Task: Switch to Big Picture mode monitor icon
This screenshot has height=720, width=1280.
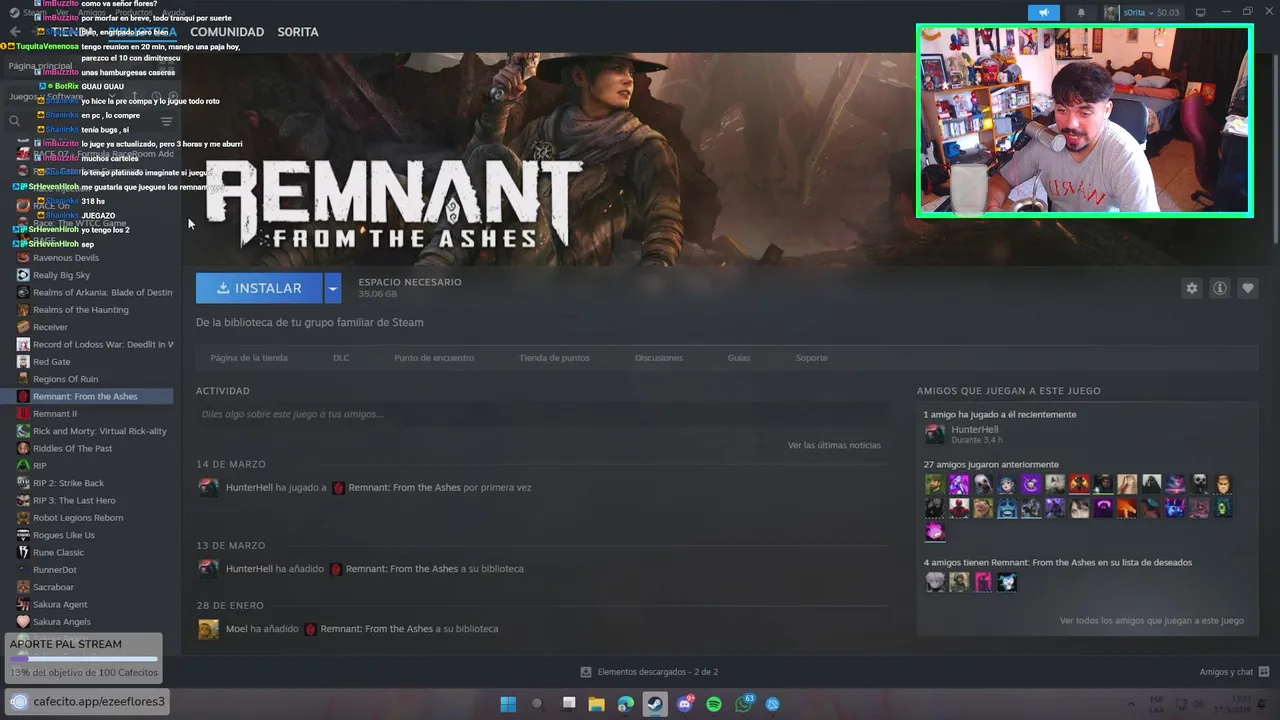Action: click(1201, 12)
